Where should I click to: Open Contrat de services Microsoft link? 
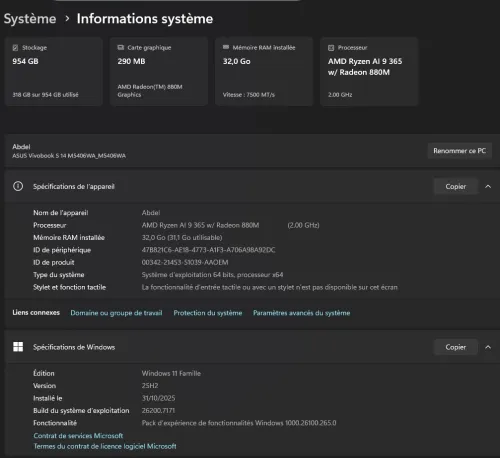[78, 435]
